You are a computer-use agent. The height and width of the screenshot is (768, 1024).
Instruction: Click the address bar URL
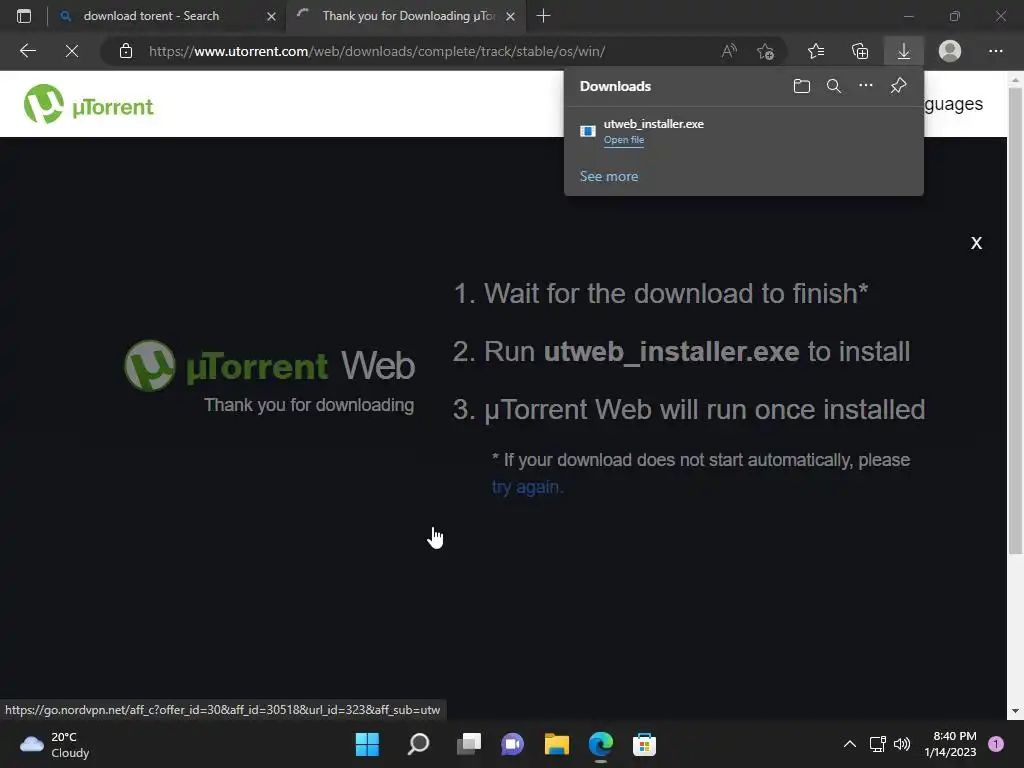pos(377,51)
